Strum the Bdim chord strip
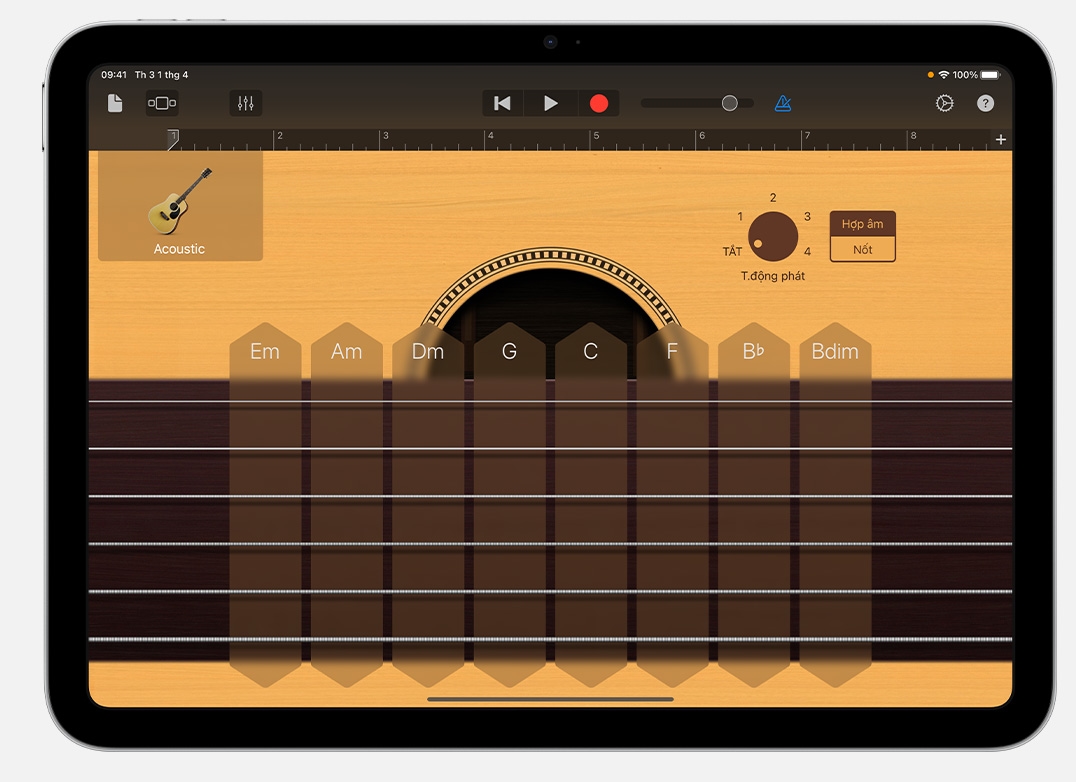Viewport: 1076px width, 782px height. pyautogui.click(x=835, y=500)
